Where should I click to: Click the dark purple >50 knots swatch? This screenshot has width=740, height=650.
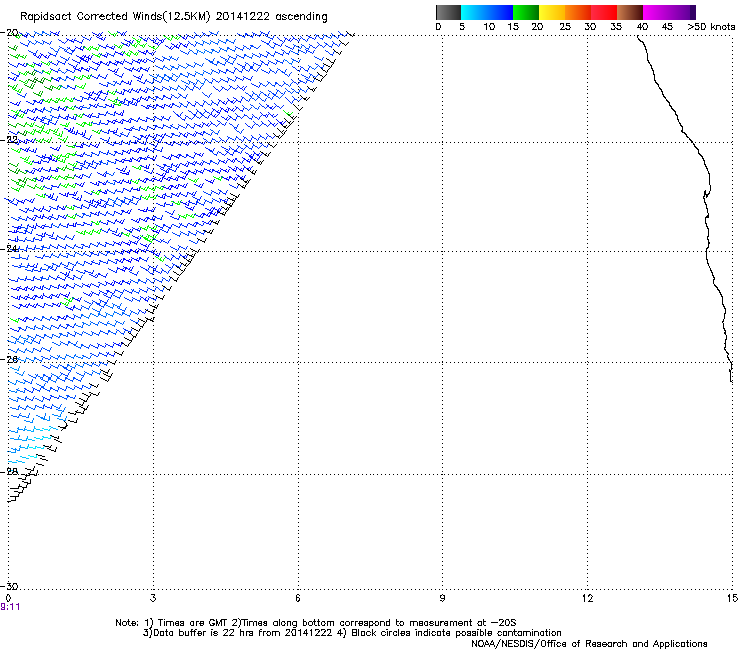coord(693,12)
